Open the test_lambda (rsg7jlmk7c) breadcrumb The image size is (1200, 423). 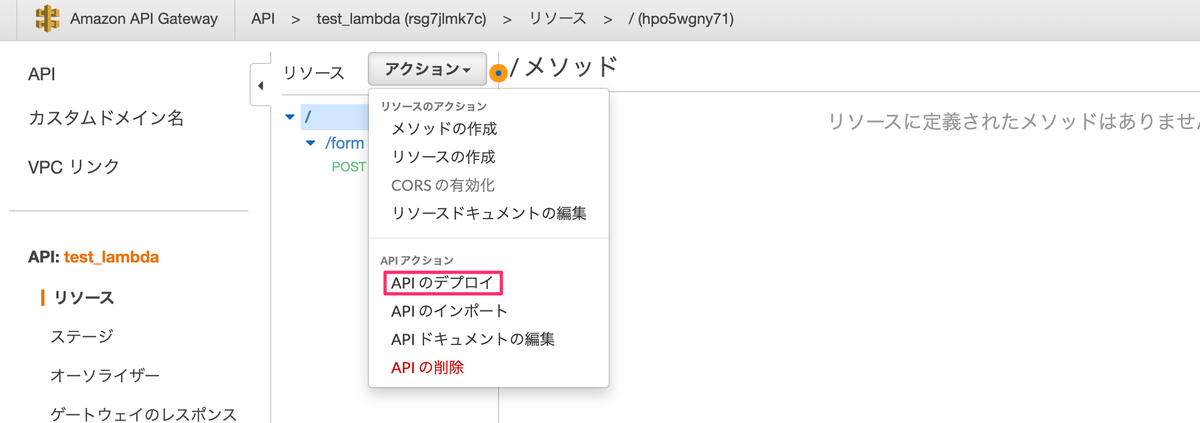point(400,19)
